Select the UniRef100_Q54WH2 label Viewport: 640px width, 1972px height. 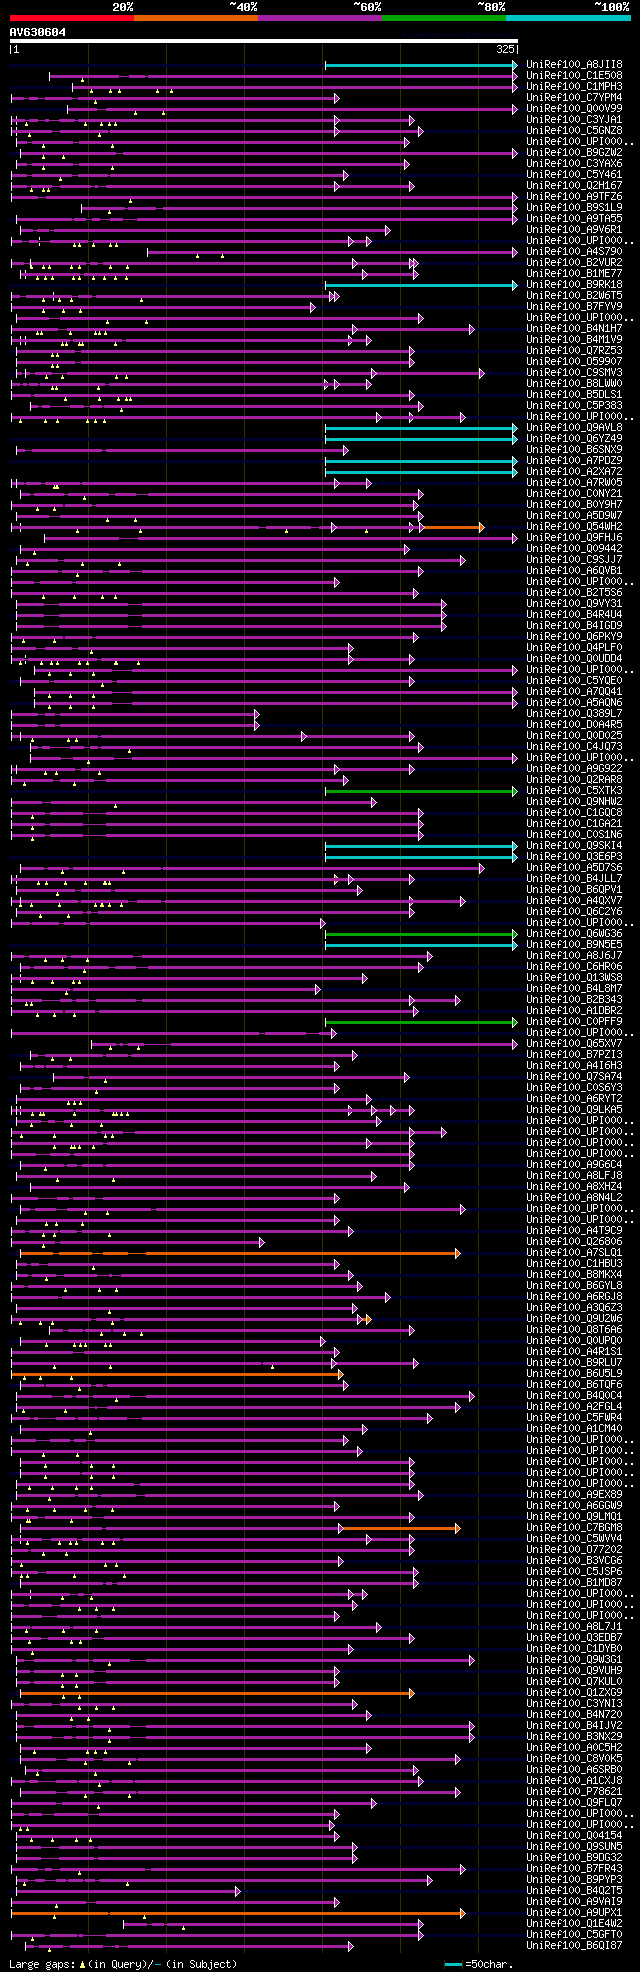574,526
